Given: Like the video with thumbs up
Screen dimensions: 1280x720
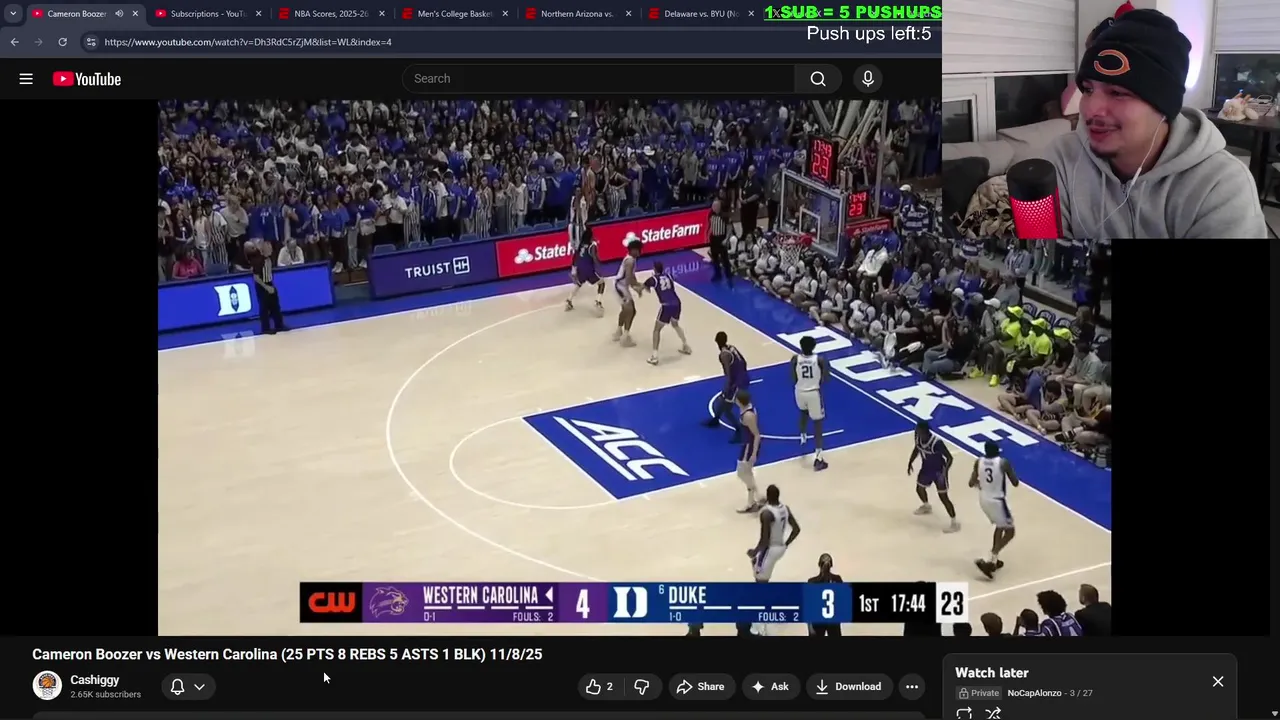Looking at the screenshot, I should click(599, 687).
